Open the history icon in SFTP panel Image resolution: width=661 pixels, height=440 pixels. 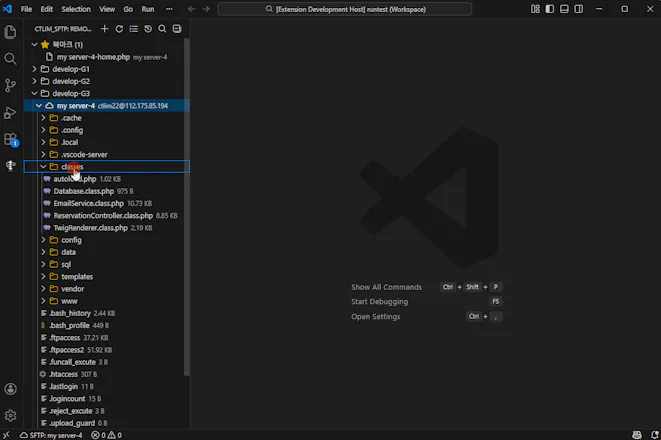(148, 29)
